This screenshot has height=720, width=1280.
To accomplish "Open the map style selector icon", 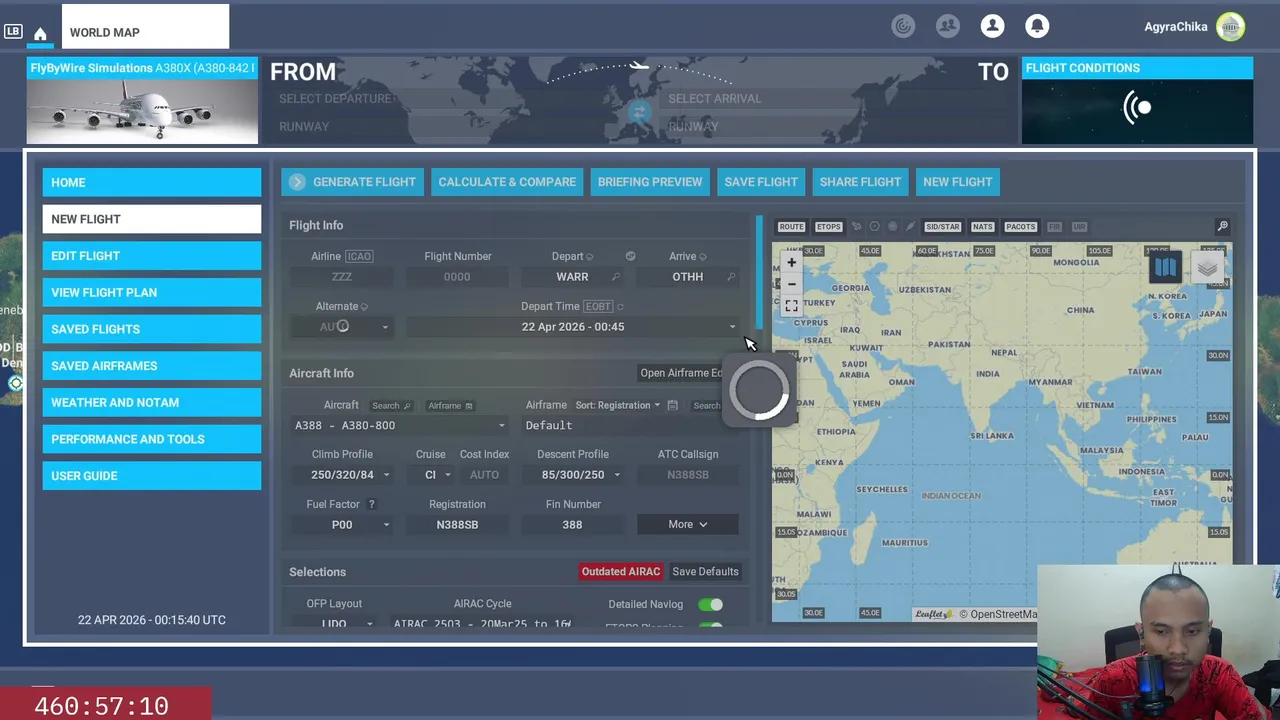I will pyautogui.click(x=1165, y=267).
